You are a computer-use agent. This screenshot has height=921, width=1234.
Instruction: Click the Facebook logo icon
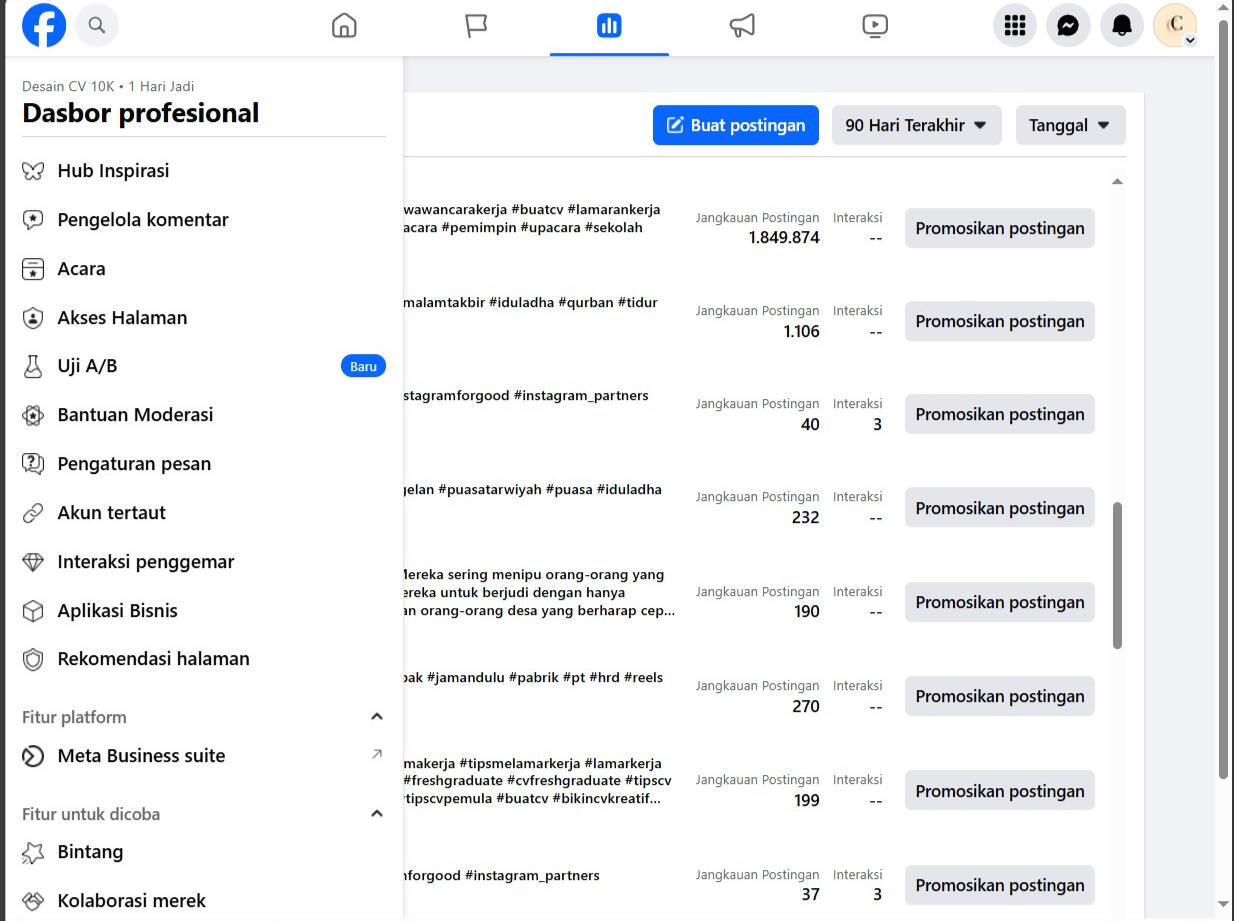tap(44, 26)
